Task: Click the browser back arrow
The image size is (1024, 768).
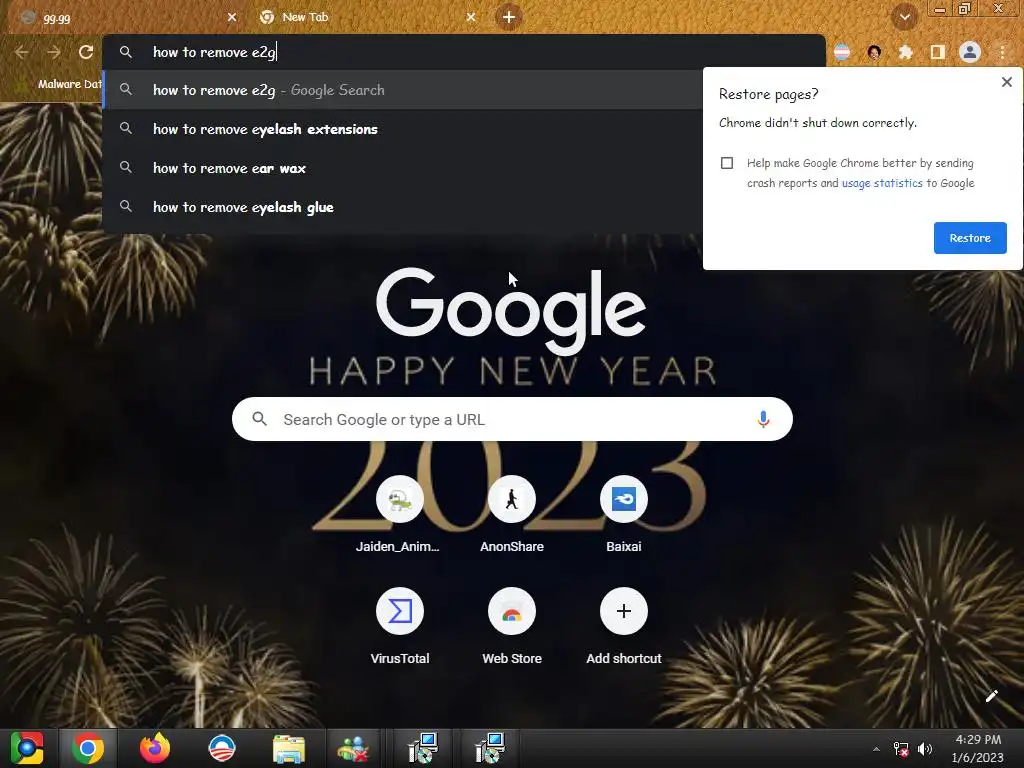Action: pyautogui.click(x=21, y=52)
